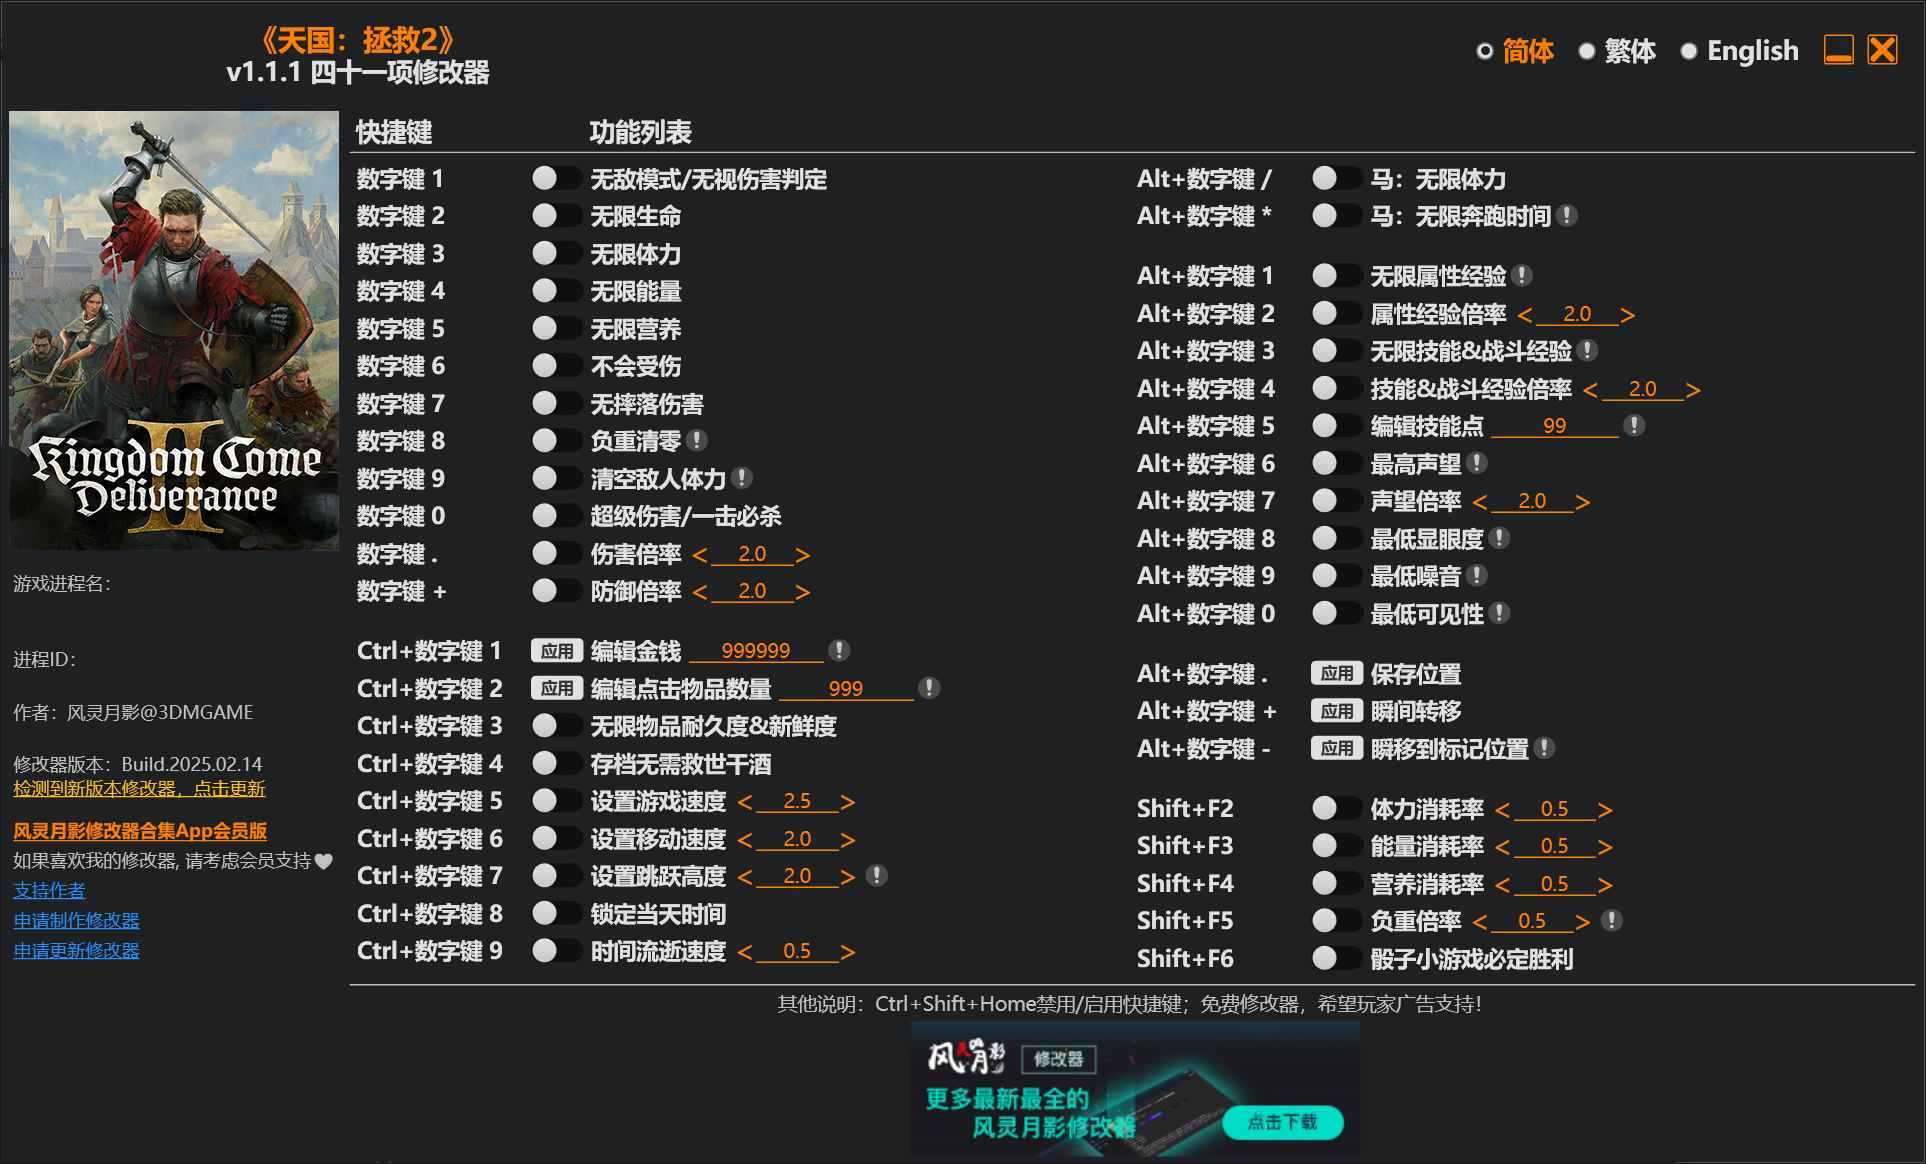Increase 伤害倍率 using the right arrow
Viewport: 1926px width, 1164px height.
[803, 553]
